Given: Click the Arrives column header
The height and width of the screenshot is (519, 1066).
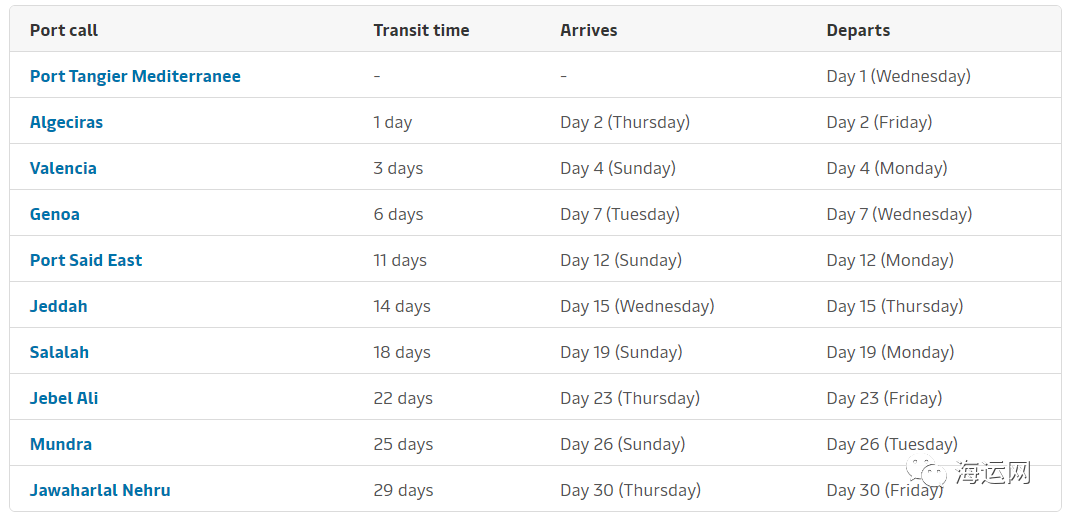Looking at the screenshot, I should click(589, 31).
